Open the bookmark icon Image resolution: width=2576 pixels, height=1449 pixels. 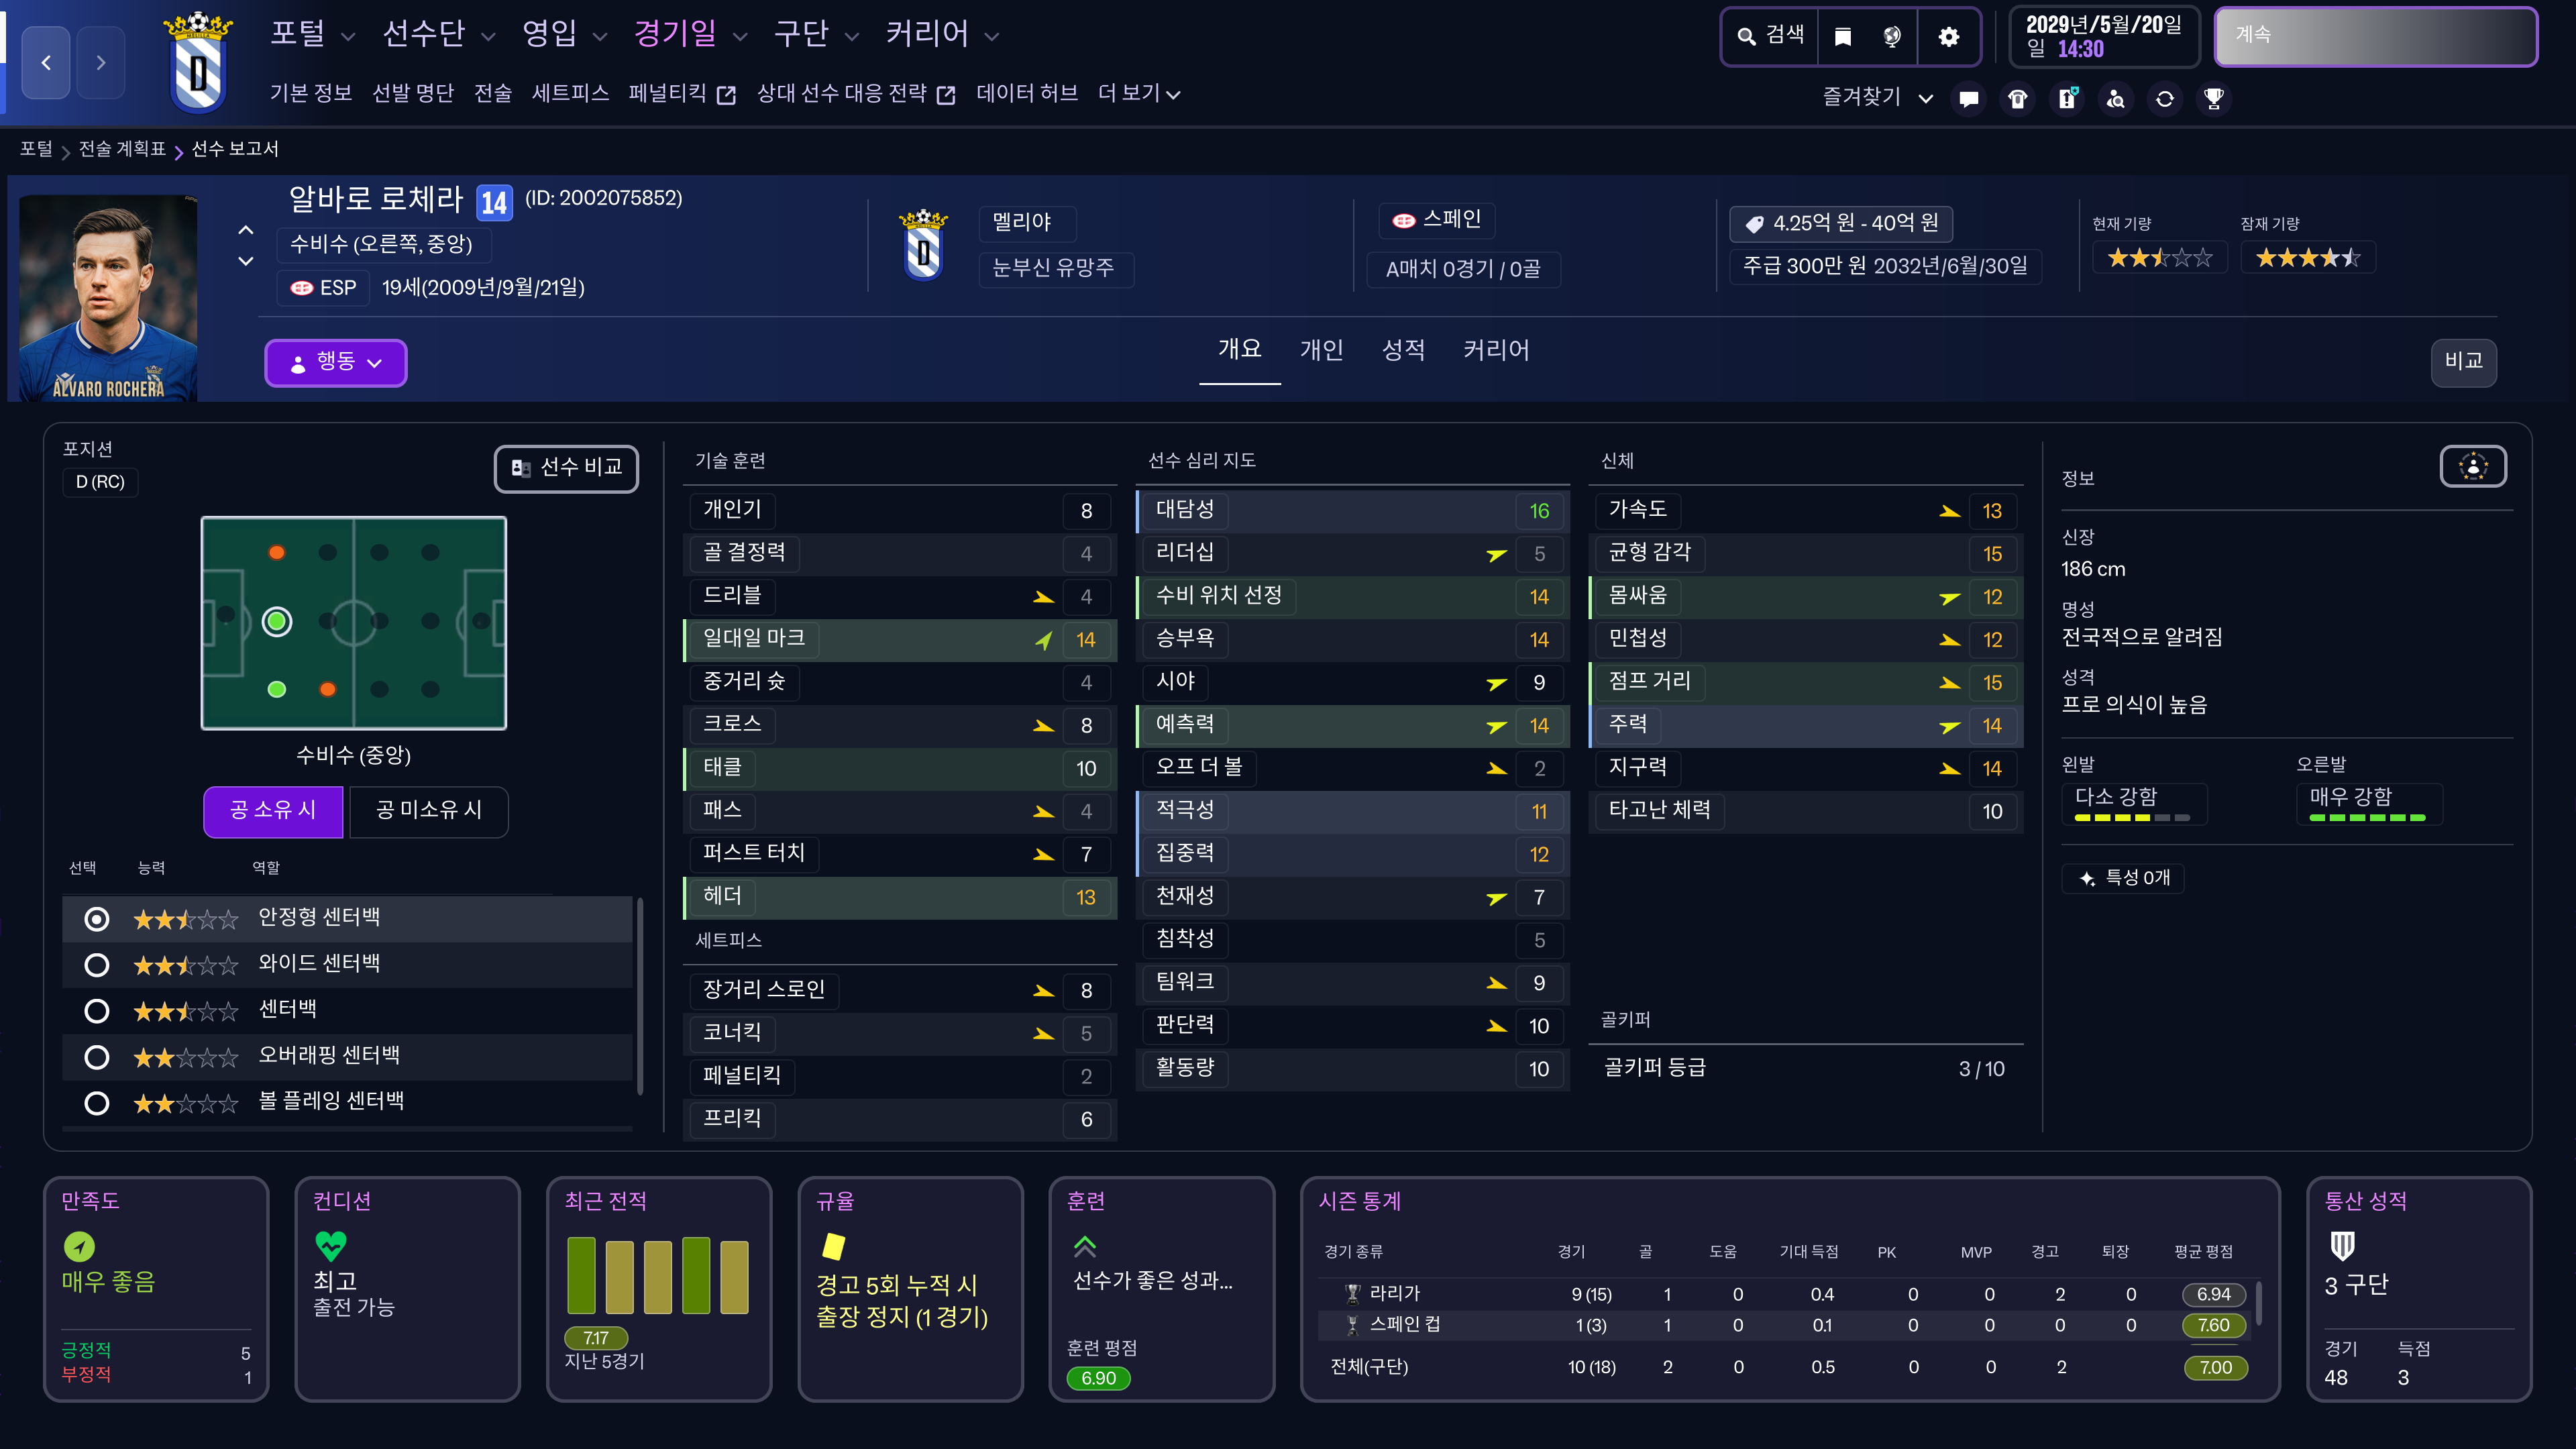(x=1842, y=37)
